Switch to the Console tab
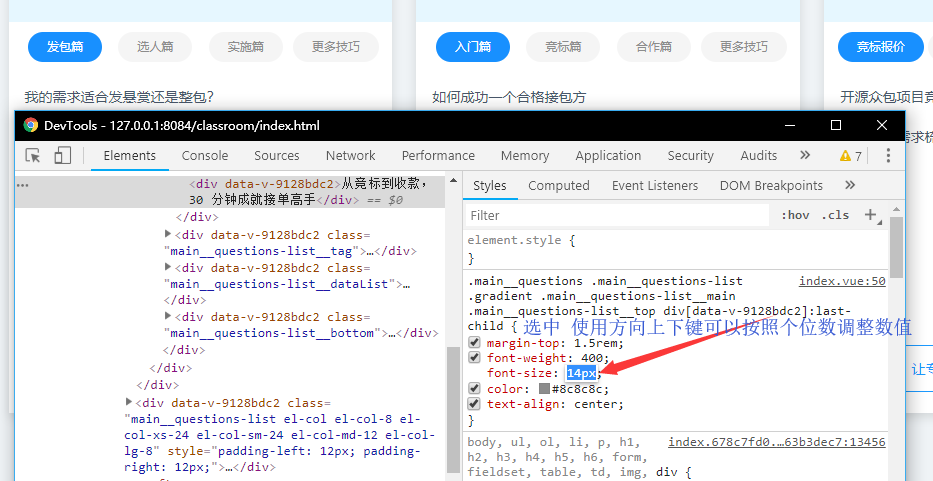The height and width of the screenshot is (481, 933). coord(205,156)
